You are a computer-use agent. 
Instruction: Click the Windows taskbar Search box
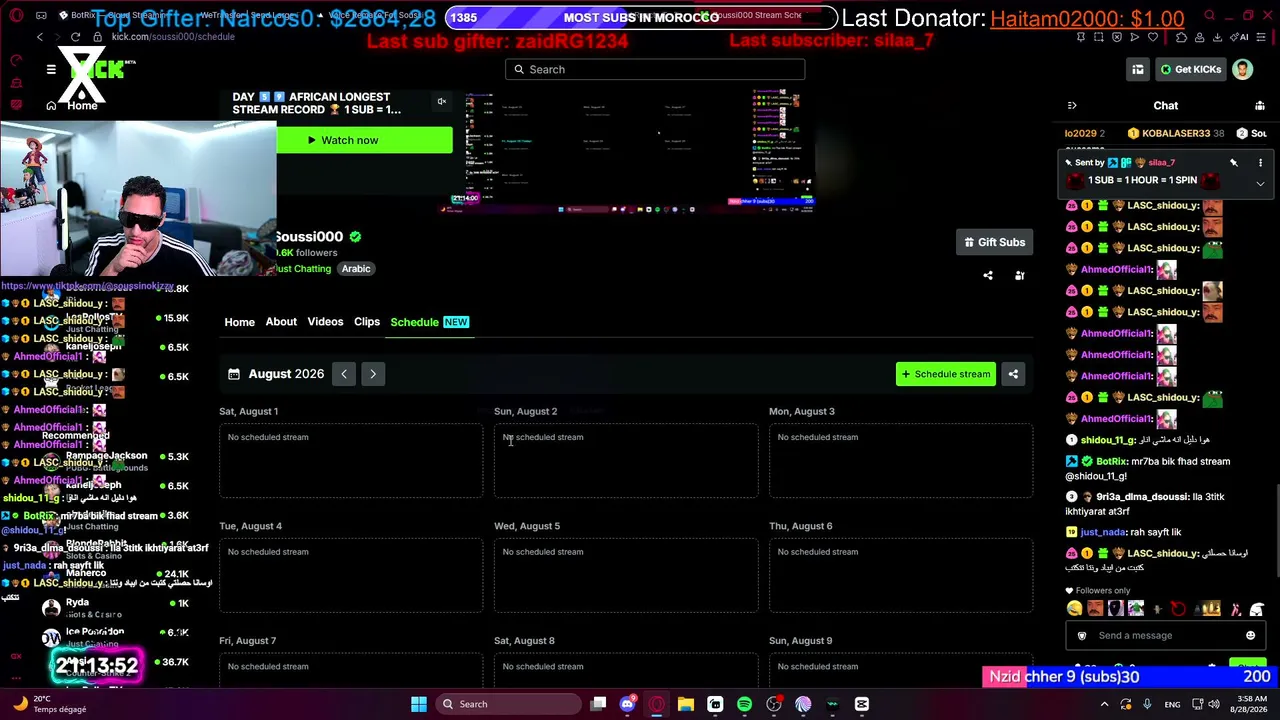point(507,704)
